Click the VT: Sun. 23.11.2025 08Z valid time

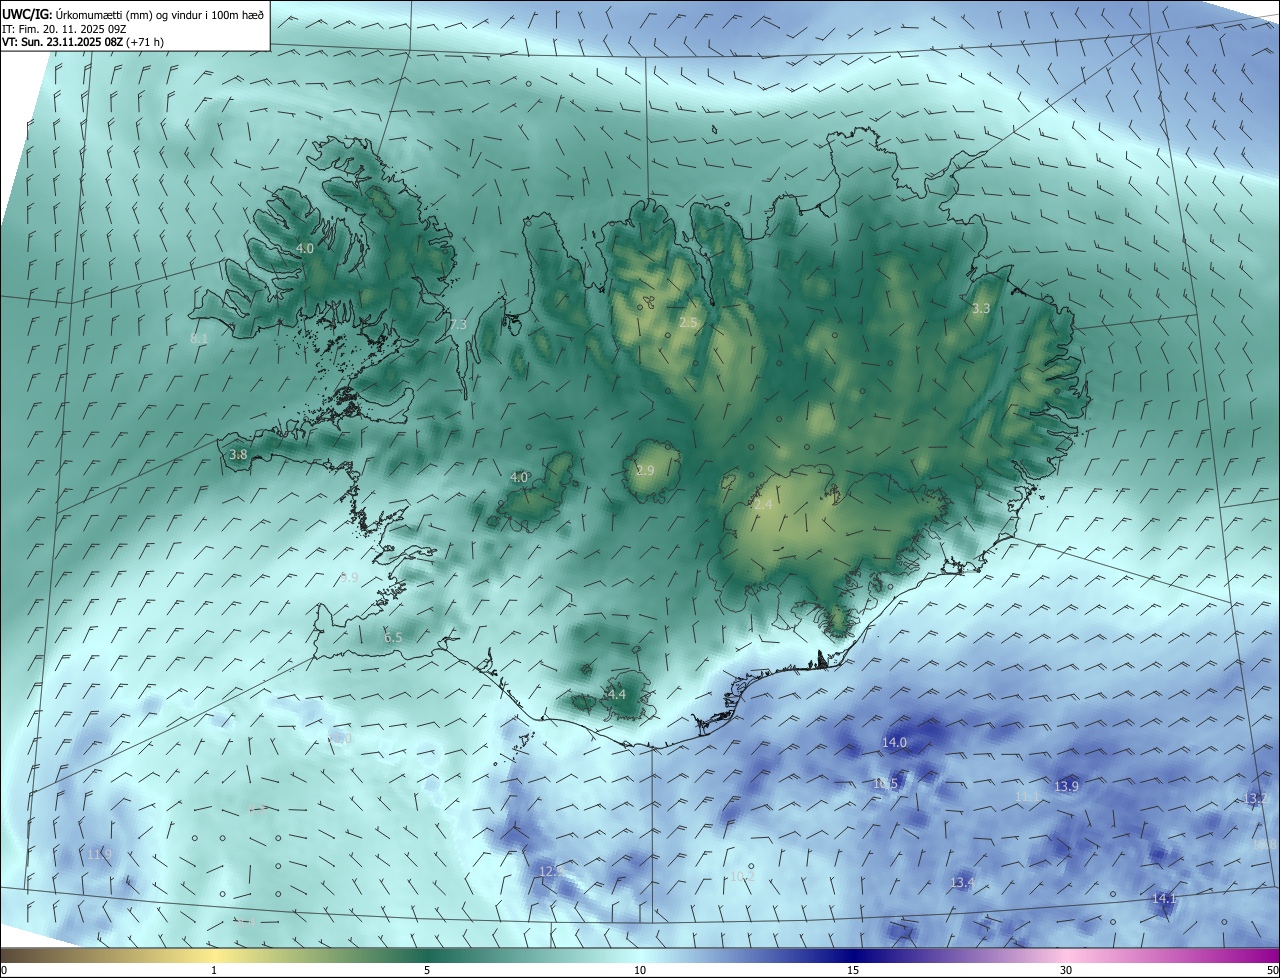(83, 42)
